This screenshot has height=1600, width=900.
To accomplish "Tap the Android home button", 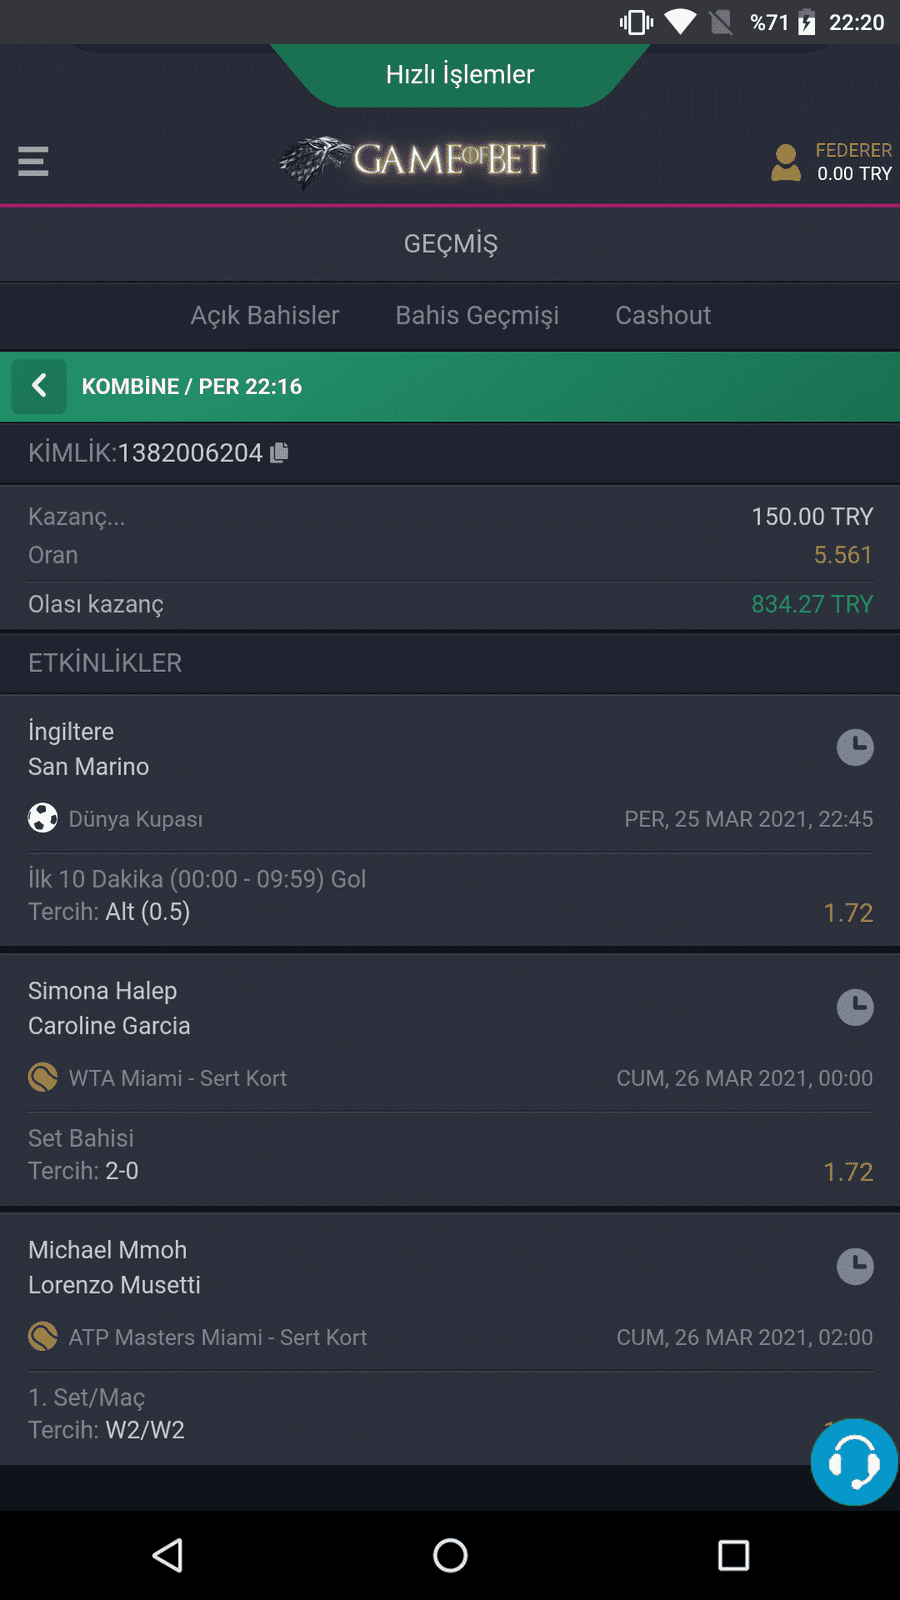I will 450,1555.
